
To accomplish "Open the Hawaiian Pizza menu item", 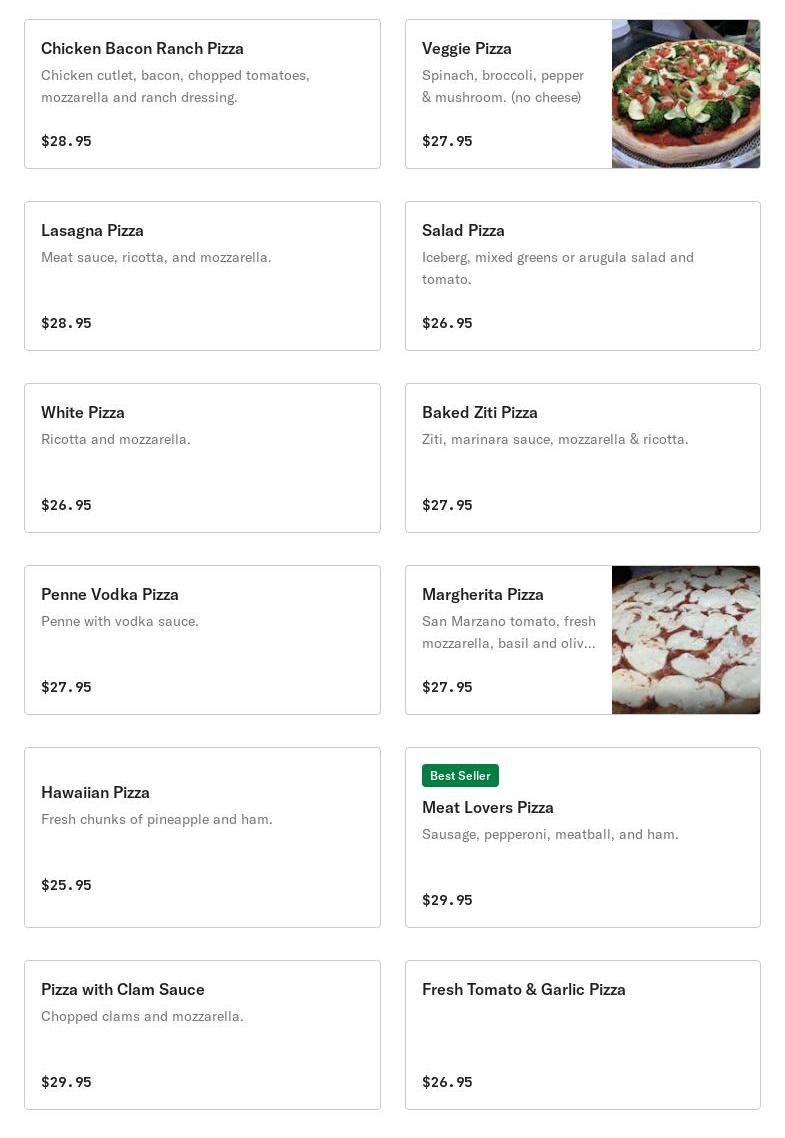I will pyautogui.click(x=202, y=837).
